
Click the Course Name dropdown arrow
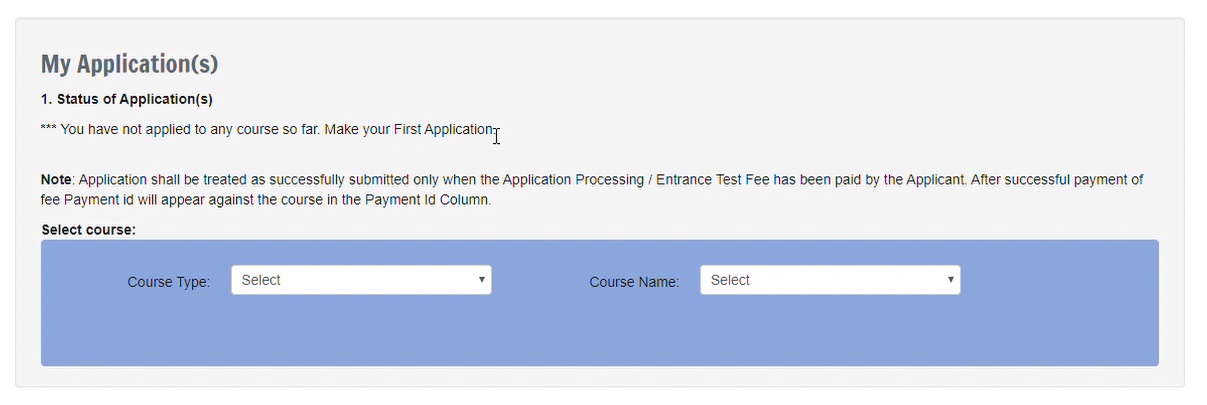click(x=950, y=280)
